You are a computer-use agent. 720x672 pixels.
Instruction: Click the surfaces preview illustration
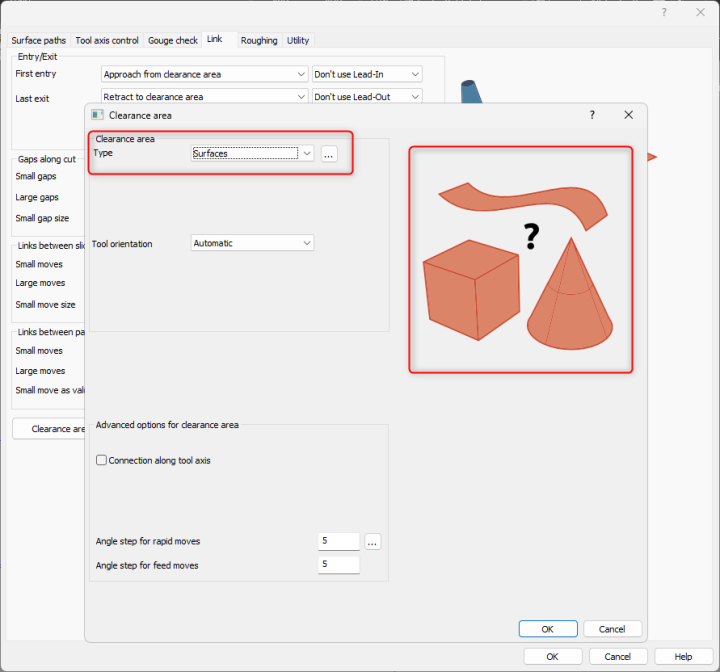pos(520,260)
